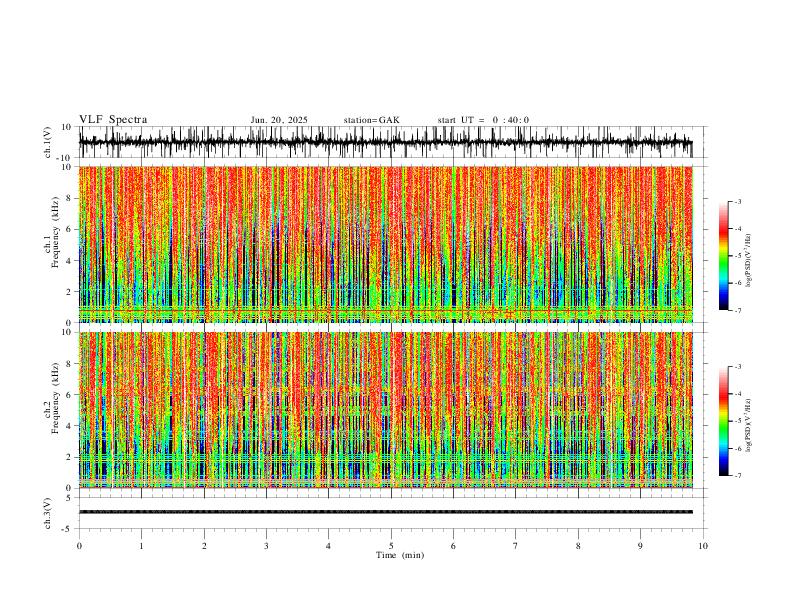Click the 'start UT = 0 :40: 0' text
Screen dimensions: 792x612
[483, 120]
